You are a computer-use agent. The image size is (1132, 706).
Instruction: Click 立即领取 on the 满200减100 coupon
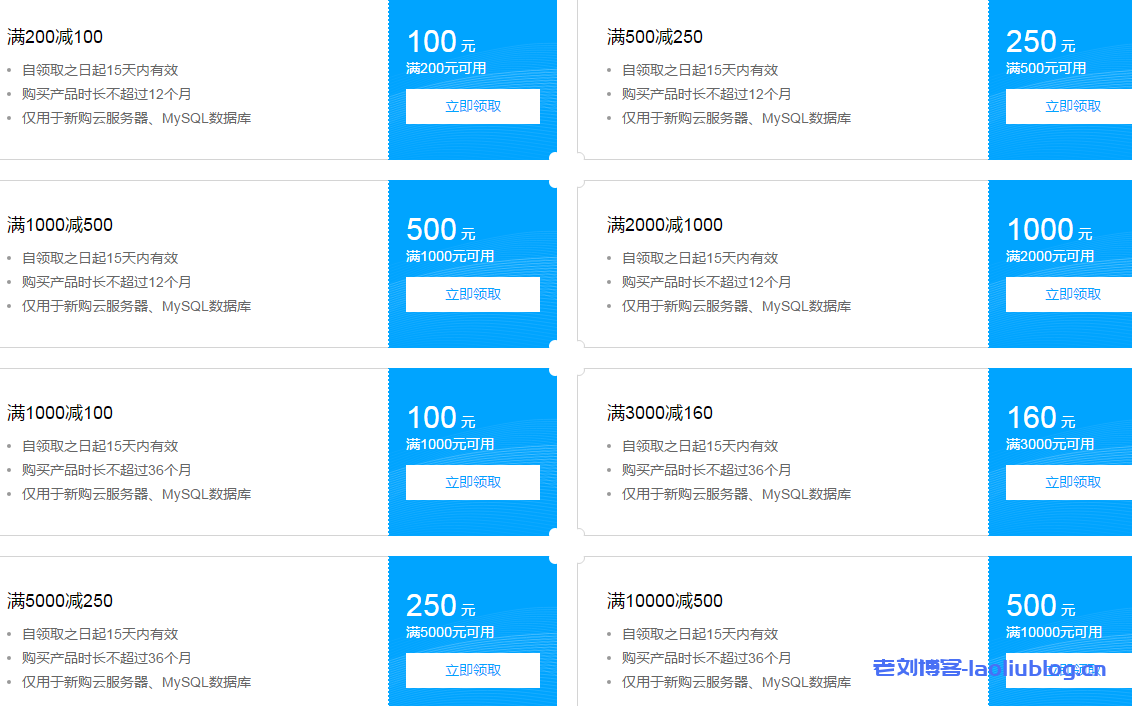[x=472, y=106]
